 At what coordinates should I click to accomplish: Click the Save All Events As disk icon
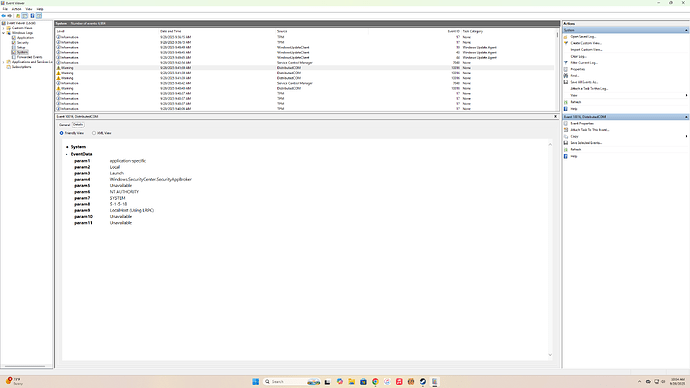pos(566,82)
